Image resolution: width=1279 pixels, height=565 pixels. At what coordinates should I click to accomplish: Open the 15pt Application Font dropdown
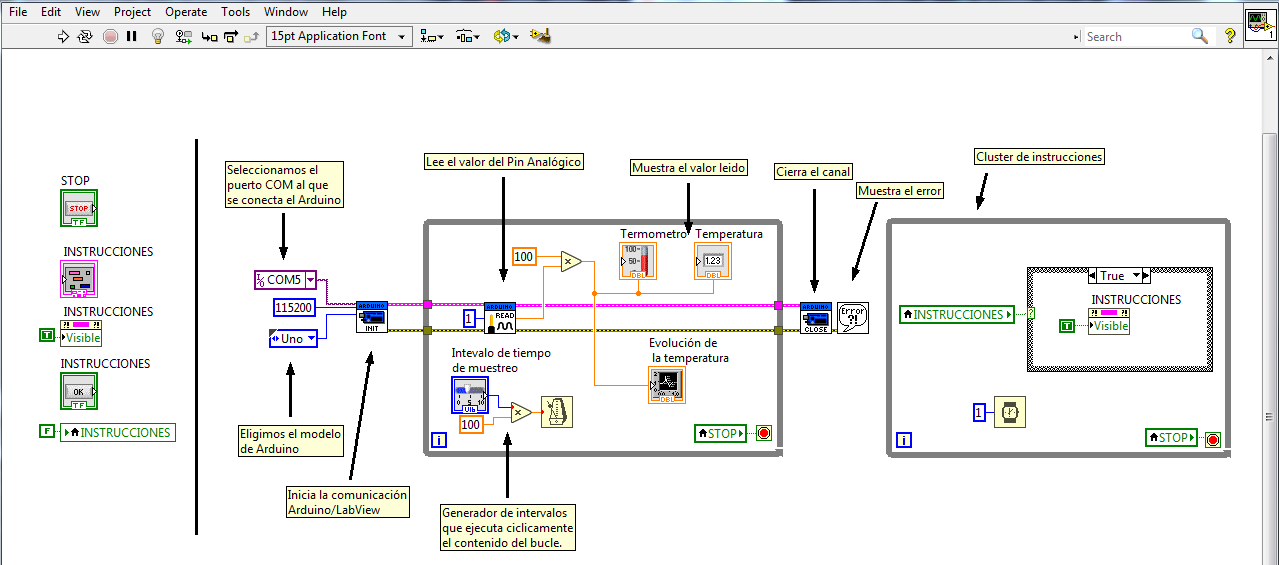(340, 36)
